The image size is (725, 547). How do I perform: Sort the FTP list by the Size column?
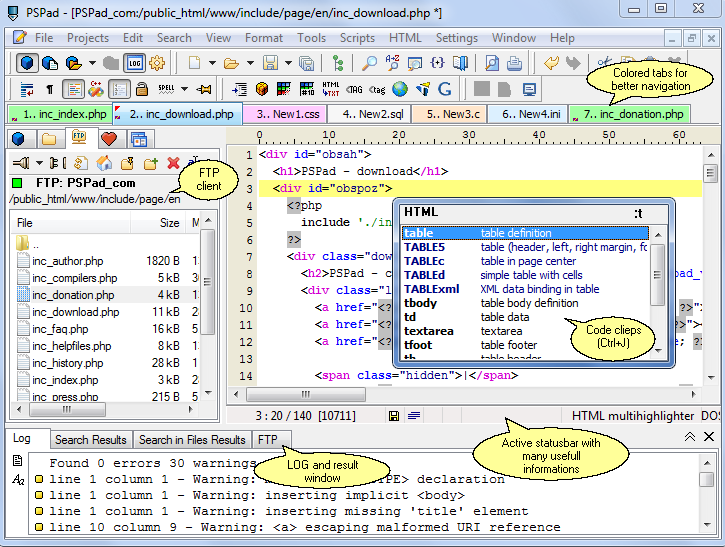pyautogui.click(x=159, y=223)
